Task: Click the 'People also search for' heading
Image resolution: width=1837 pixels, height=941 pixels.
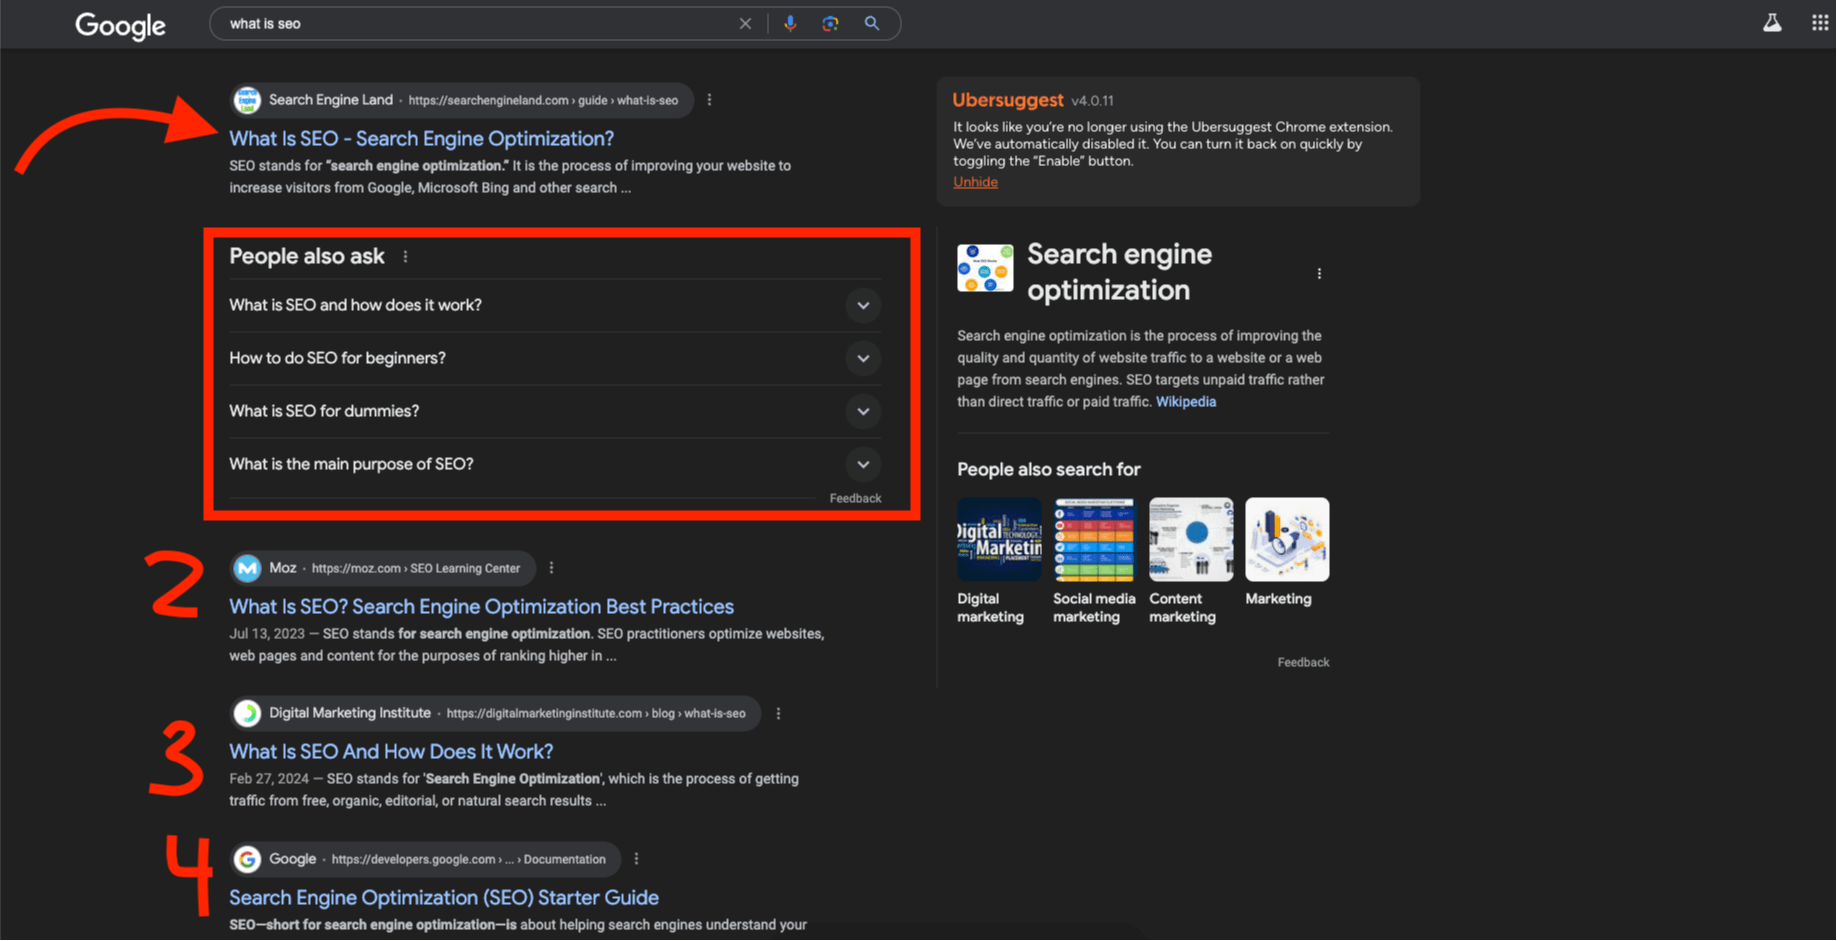Action: coord(1048,470)
